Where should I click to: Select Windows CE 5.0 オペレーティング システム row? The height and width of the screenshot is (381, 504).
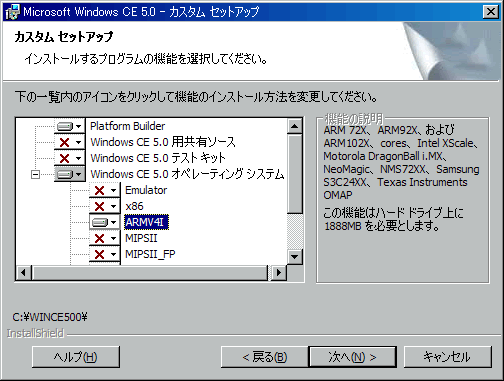[187, 174]
